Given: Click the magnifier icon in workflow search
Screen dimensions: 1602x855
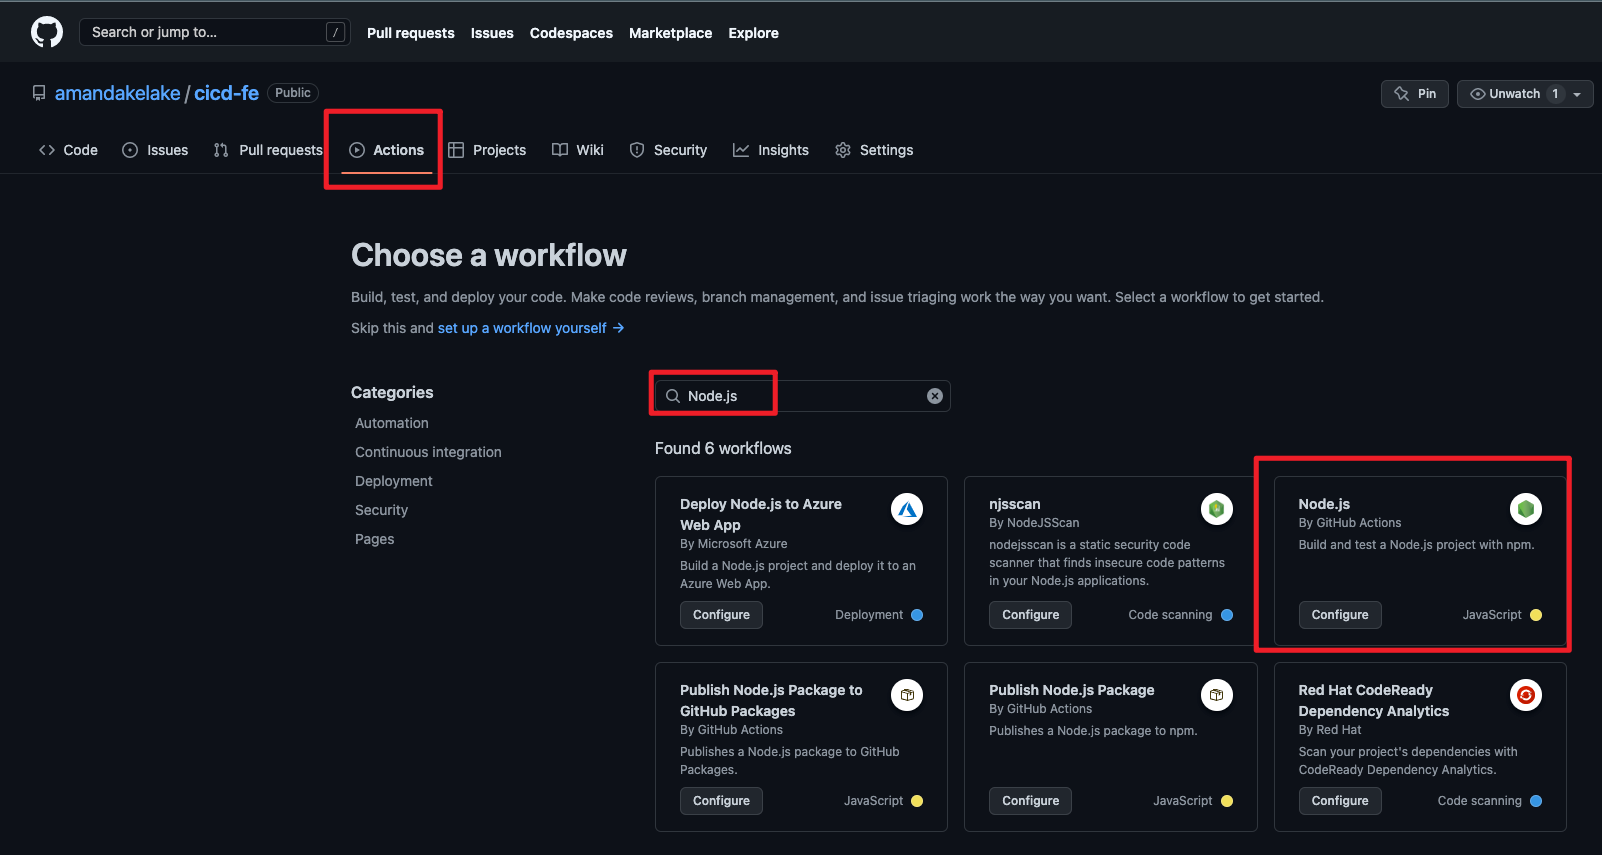Looking at the screenshot, I should 673,396.
